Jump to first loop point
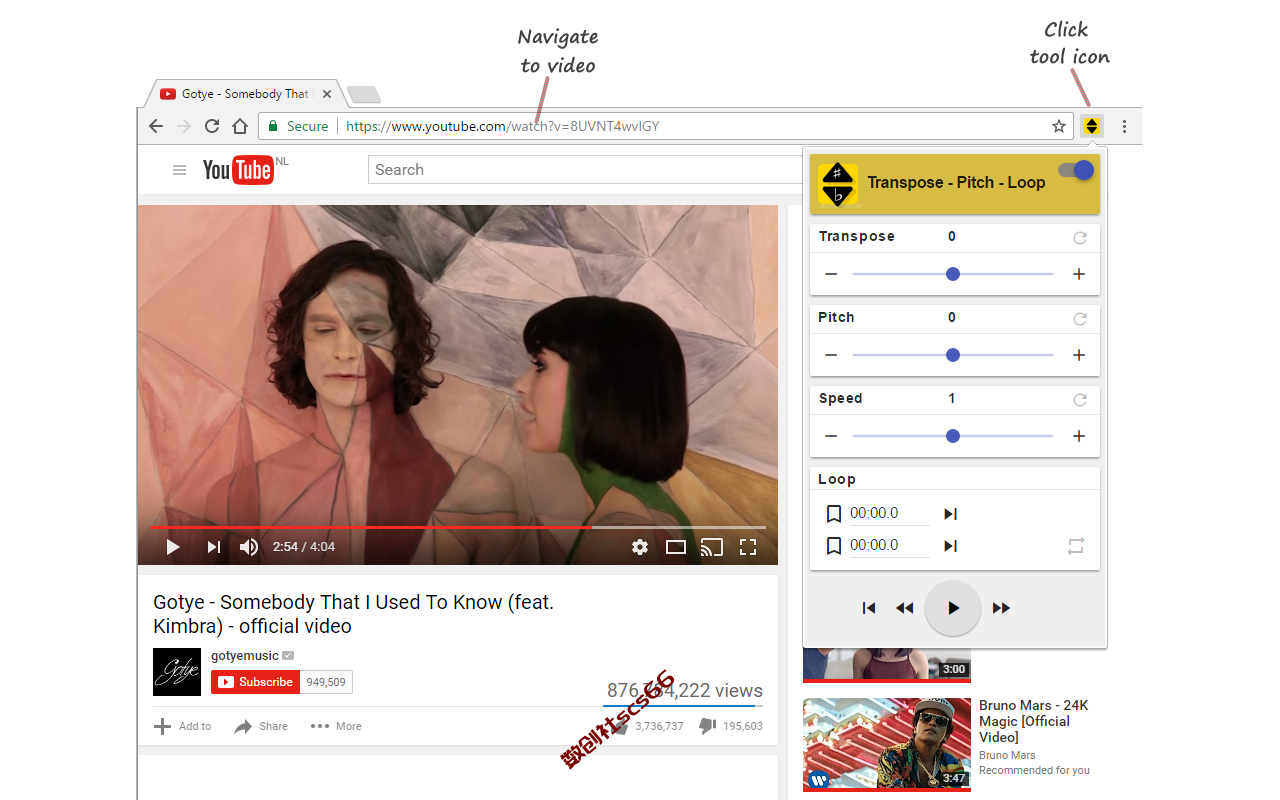 950,514
